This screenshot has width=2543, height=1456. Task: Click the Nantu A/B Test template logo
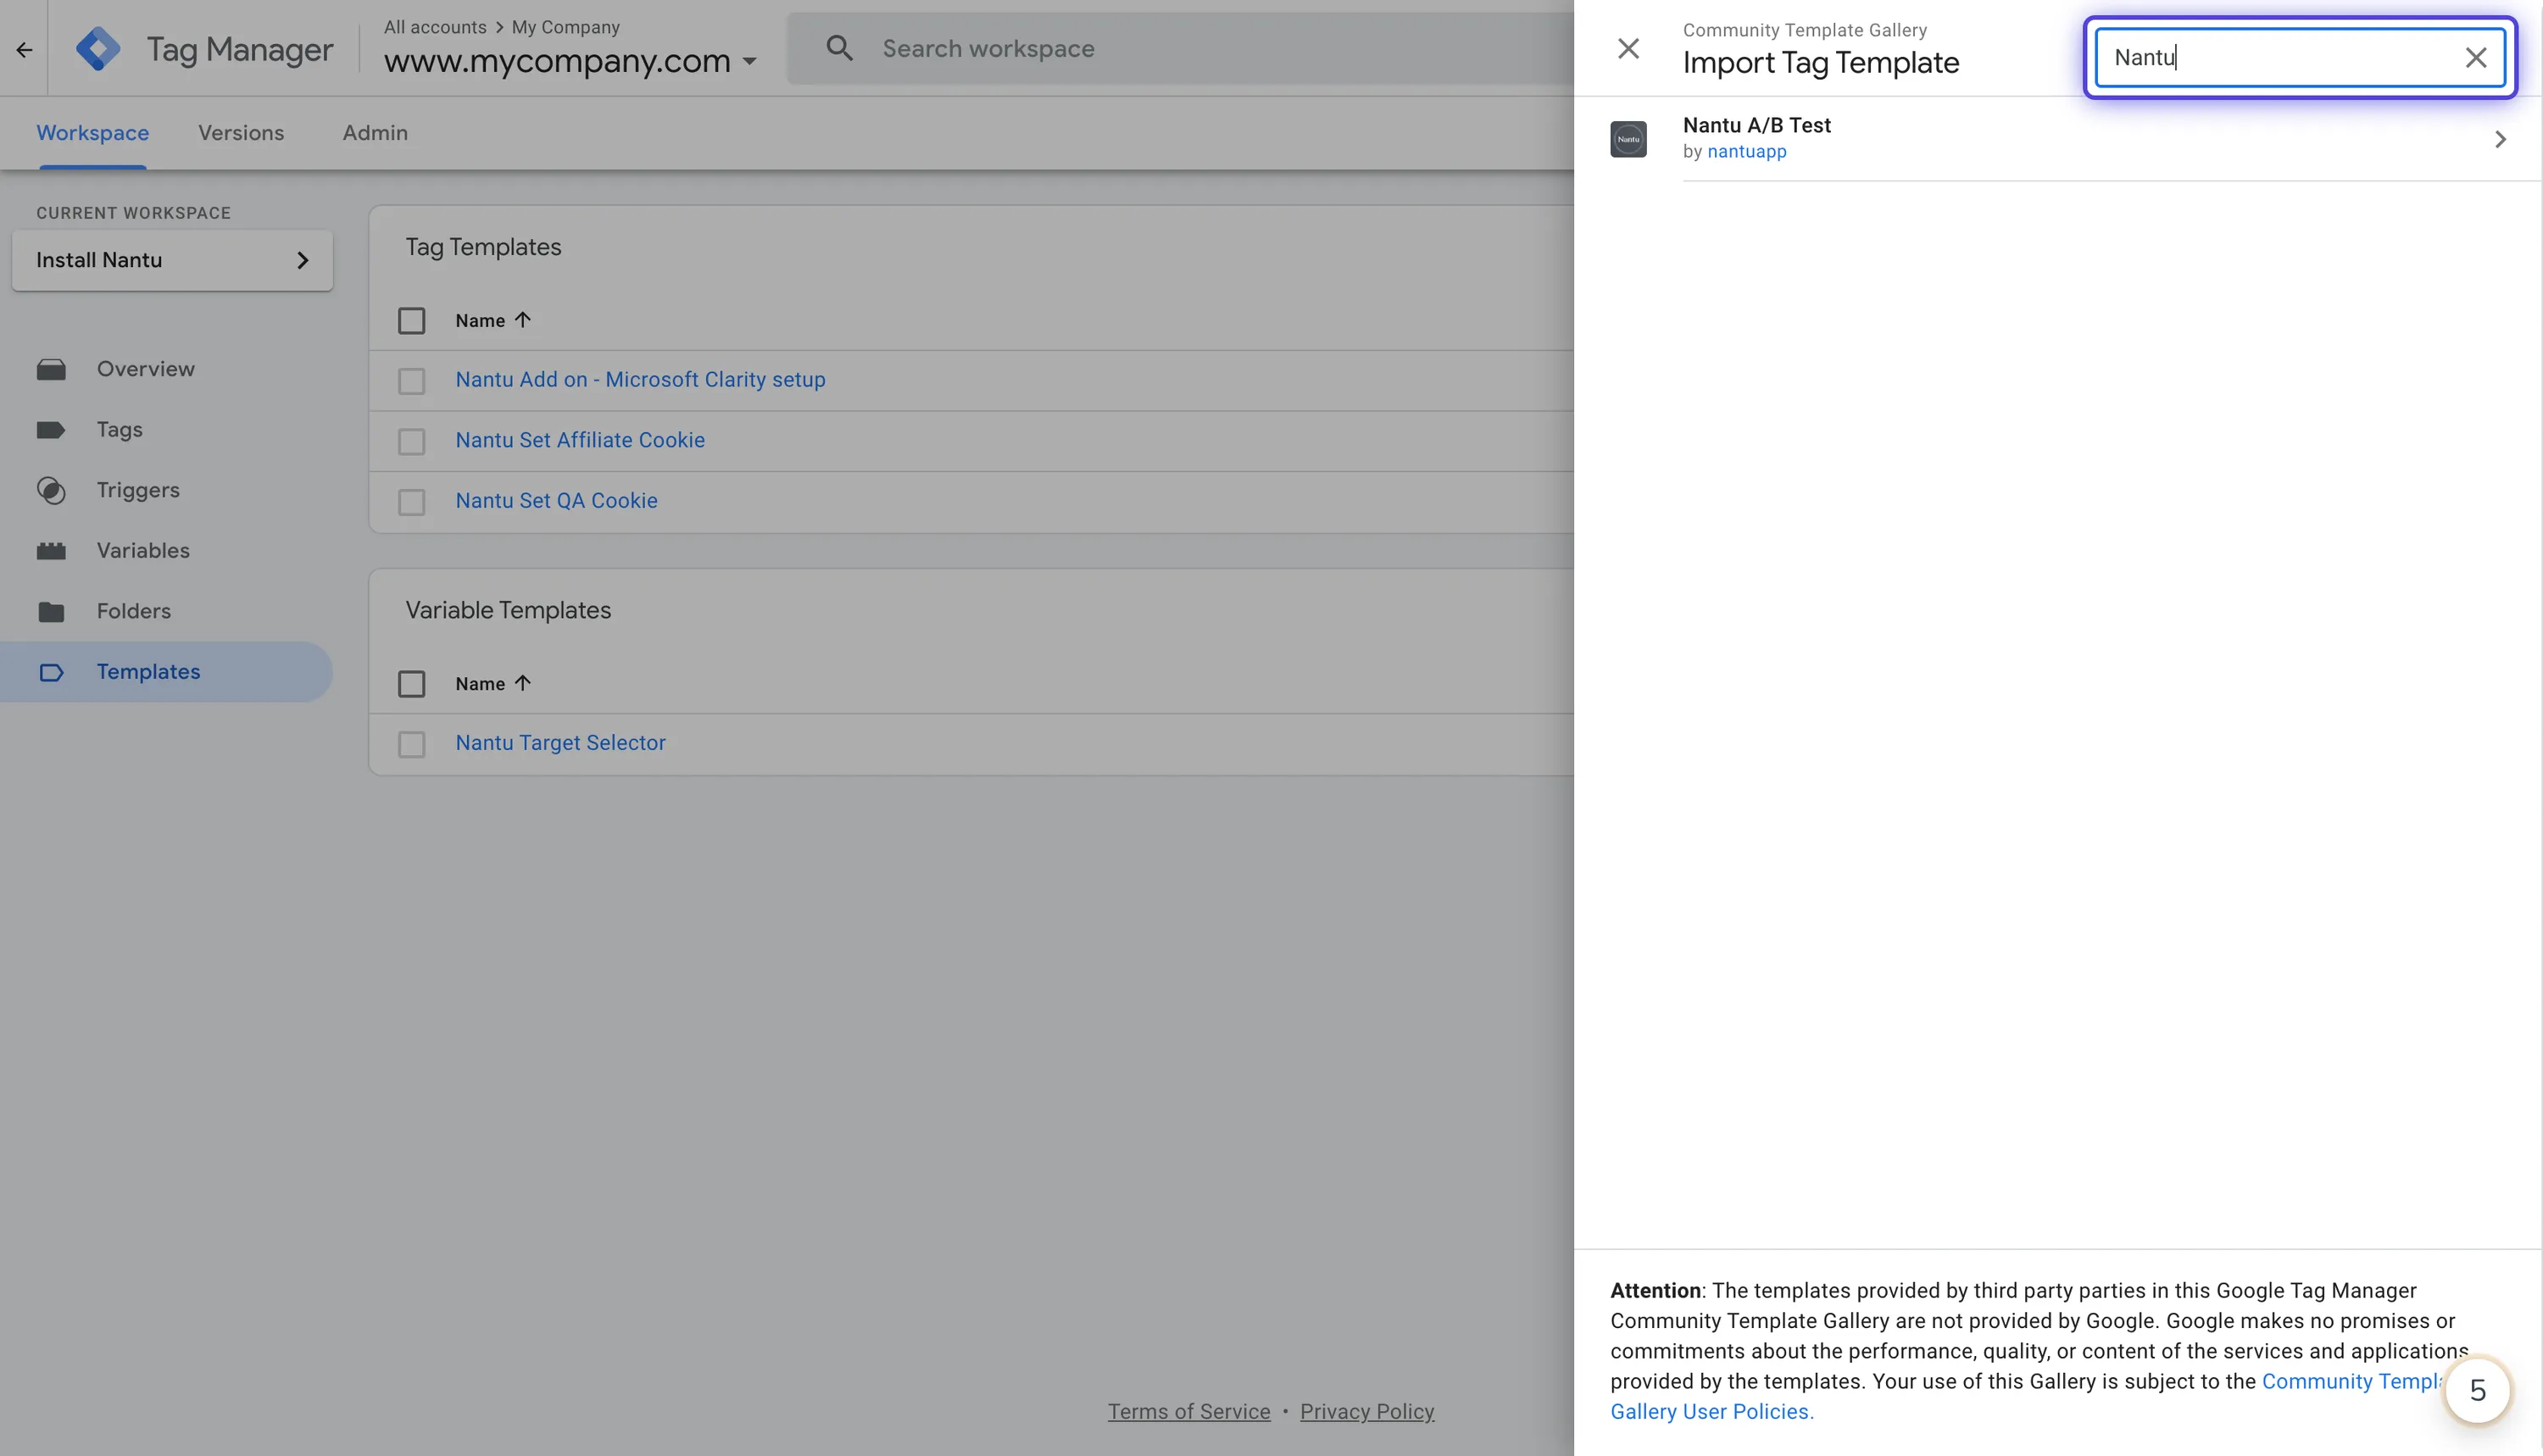pos(1628,139)
